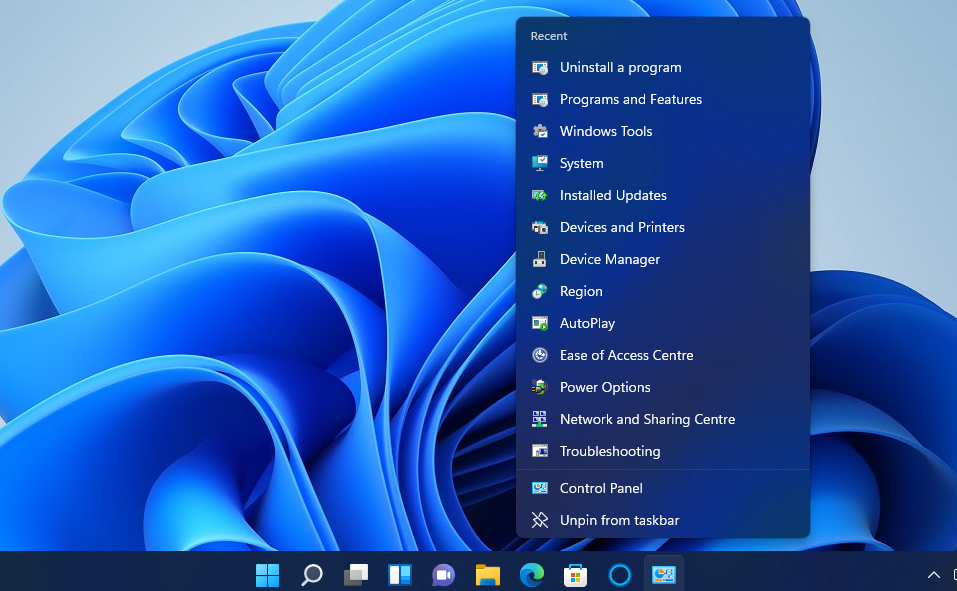Screen dimensions: 957x591
Task: Open Ease of Access Centre entry
Action: (626, 355)
